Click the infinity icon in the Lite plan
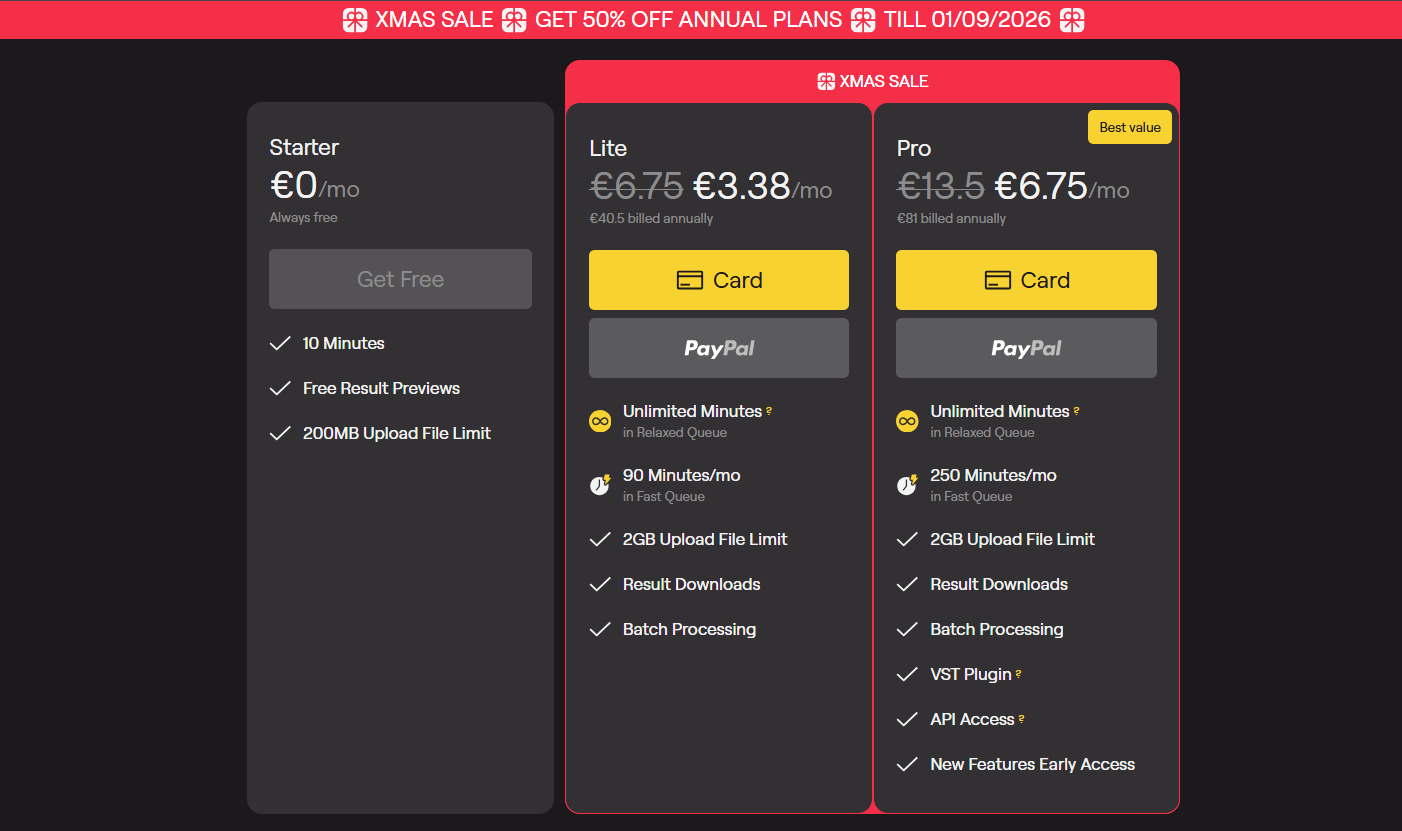 [600, 421]
